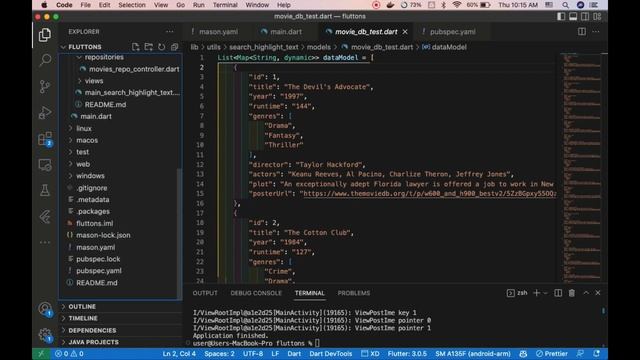
Task: Refresh the Explorer file tree
Action: point(162,47)
